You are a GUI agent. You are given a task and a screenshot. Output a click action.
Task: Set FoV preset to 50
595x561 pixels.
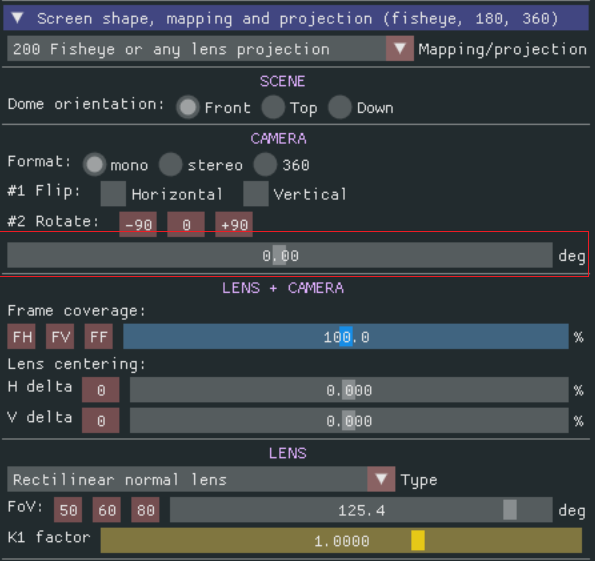coord(68,510)
